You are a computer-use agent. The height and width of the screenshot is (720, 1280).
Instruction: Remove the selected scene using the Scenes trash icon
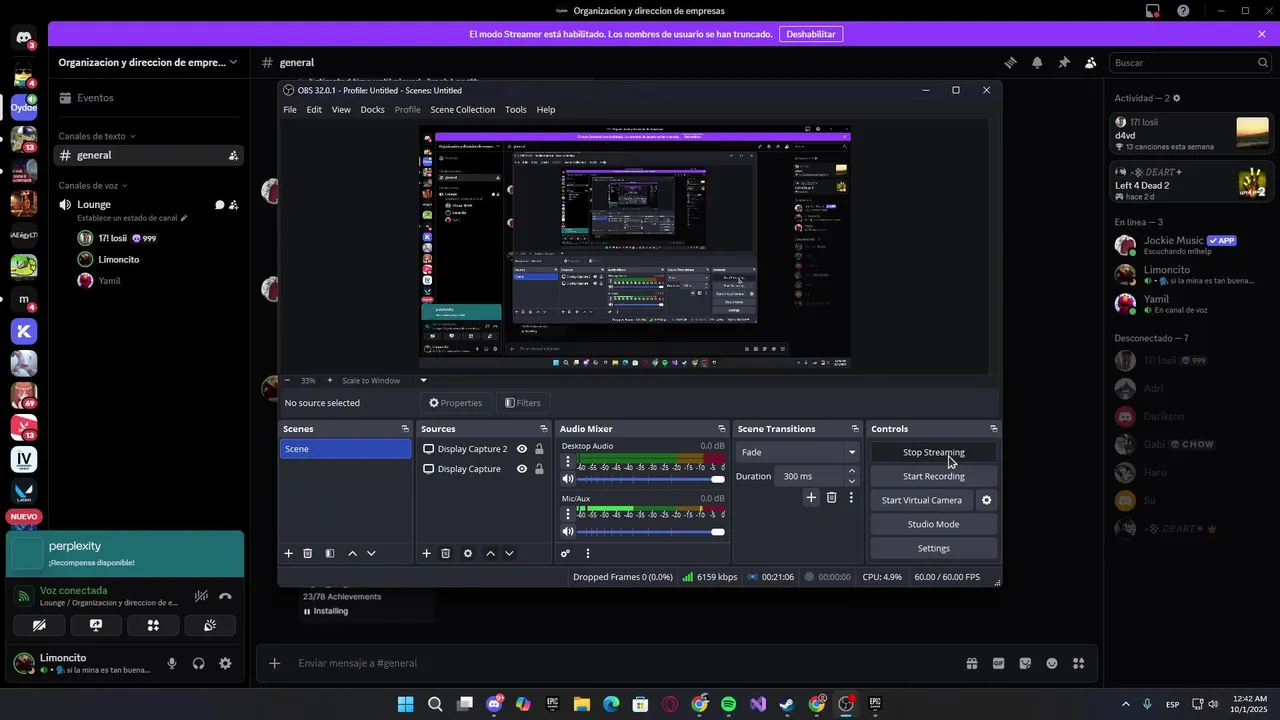coord(308,553)
